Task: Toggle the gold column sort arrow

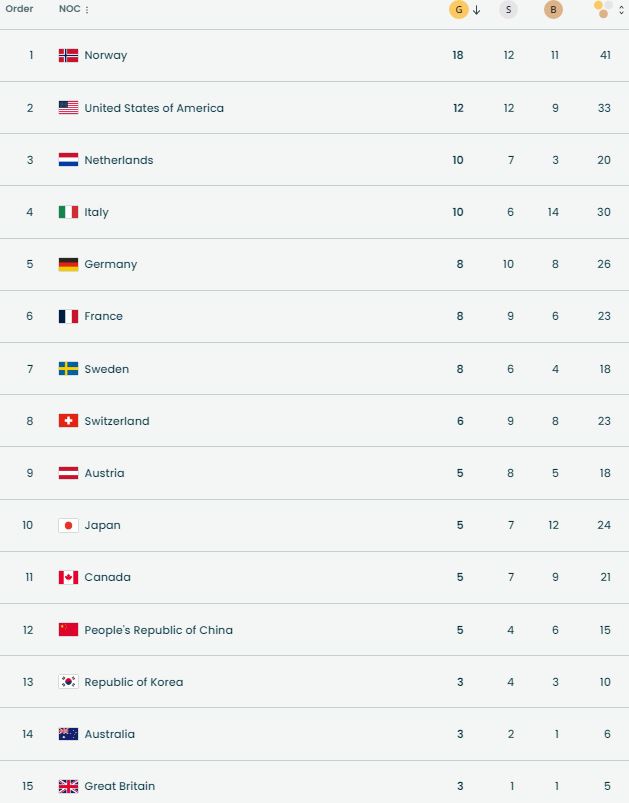Action: tap(477, 10)
